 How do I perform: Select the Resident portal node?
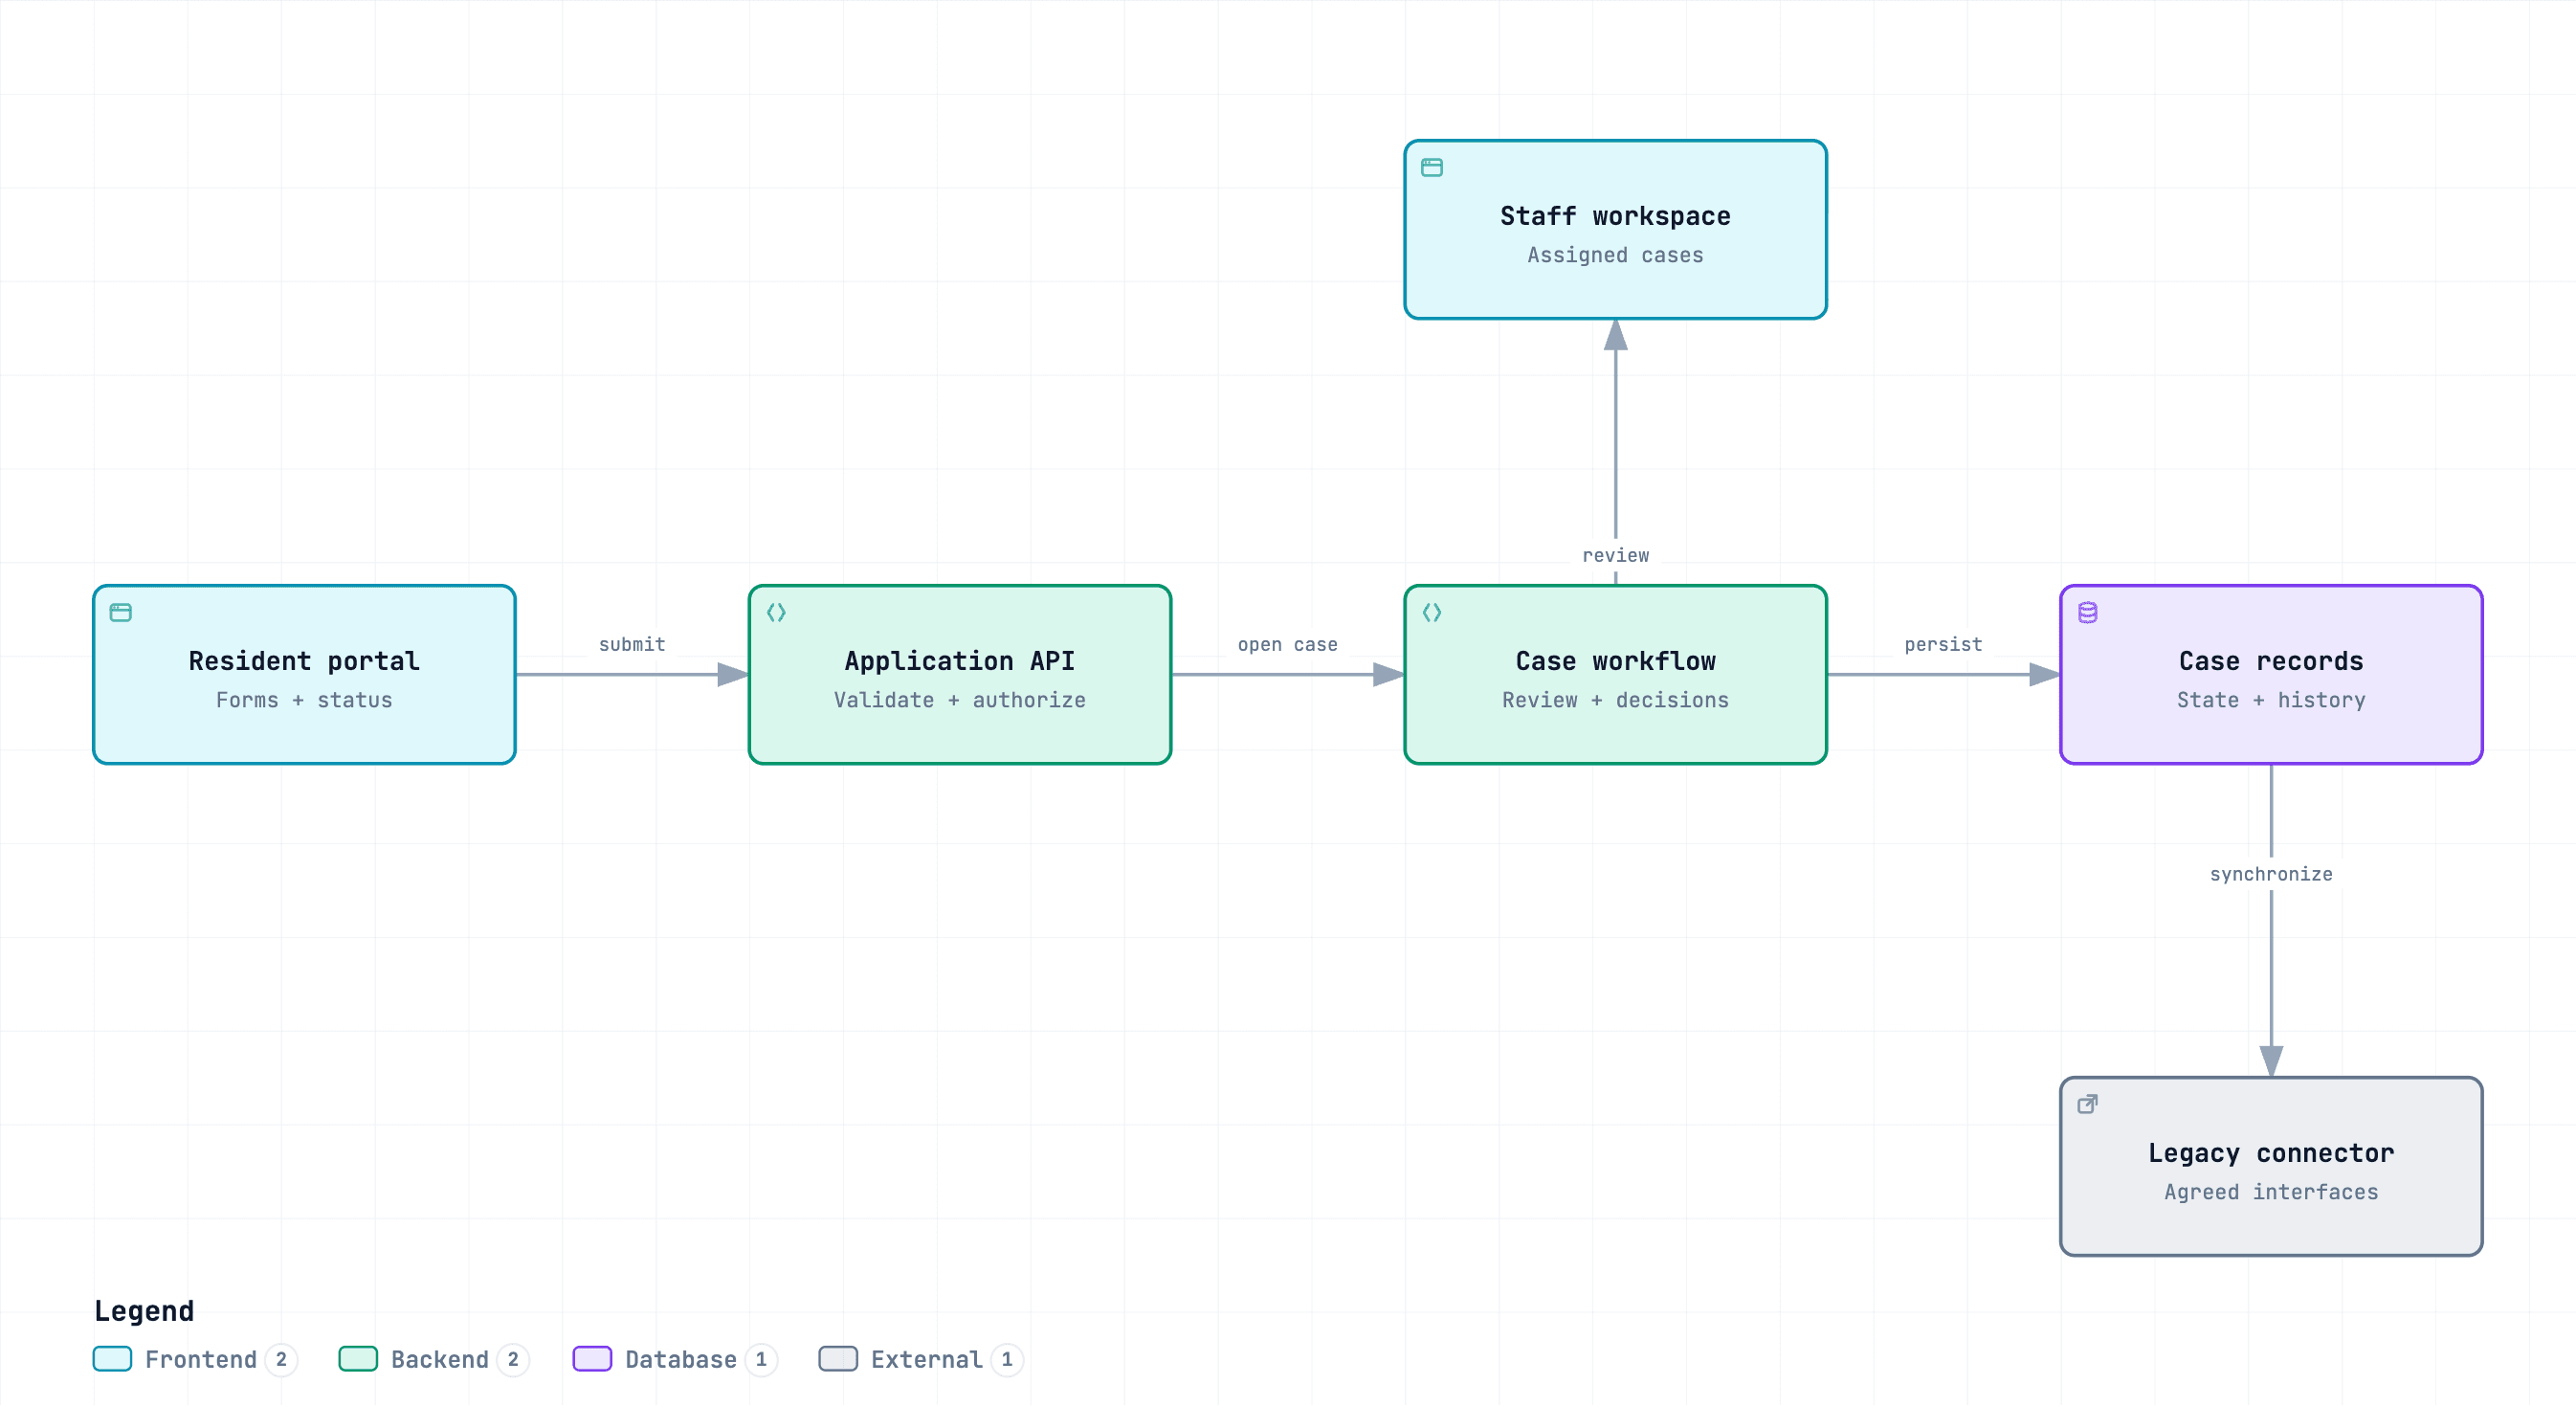point(304,675)
